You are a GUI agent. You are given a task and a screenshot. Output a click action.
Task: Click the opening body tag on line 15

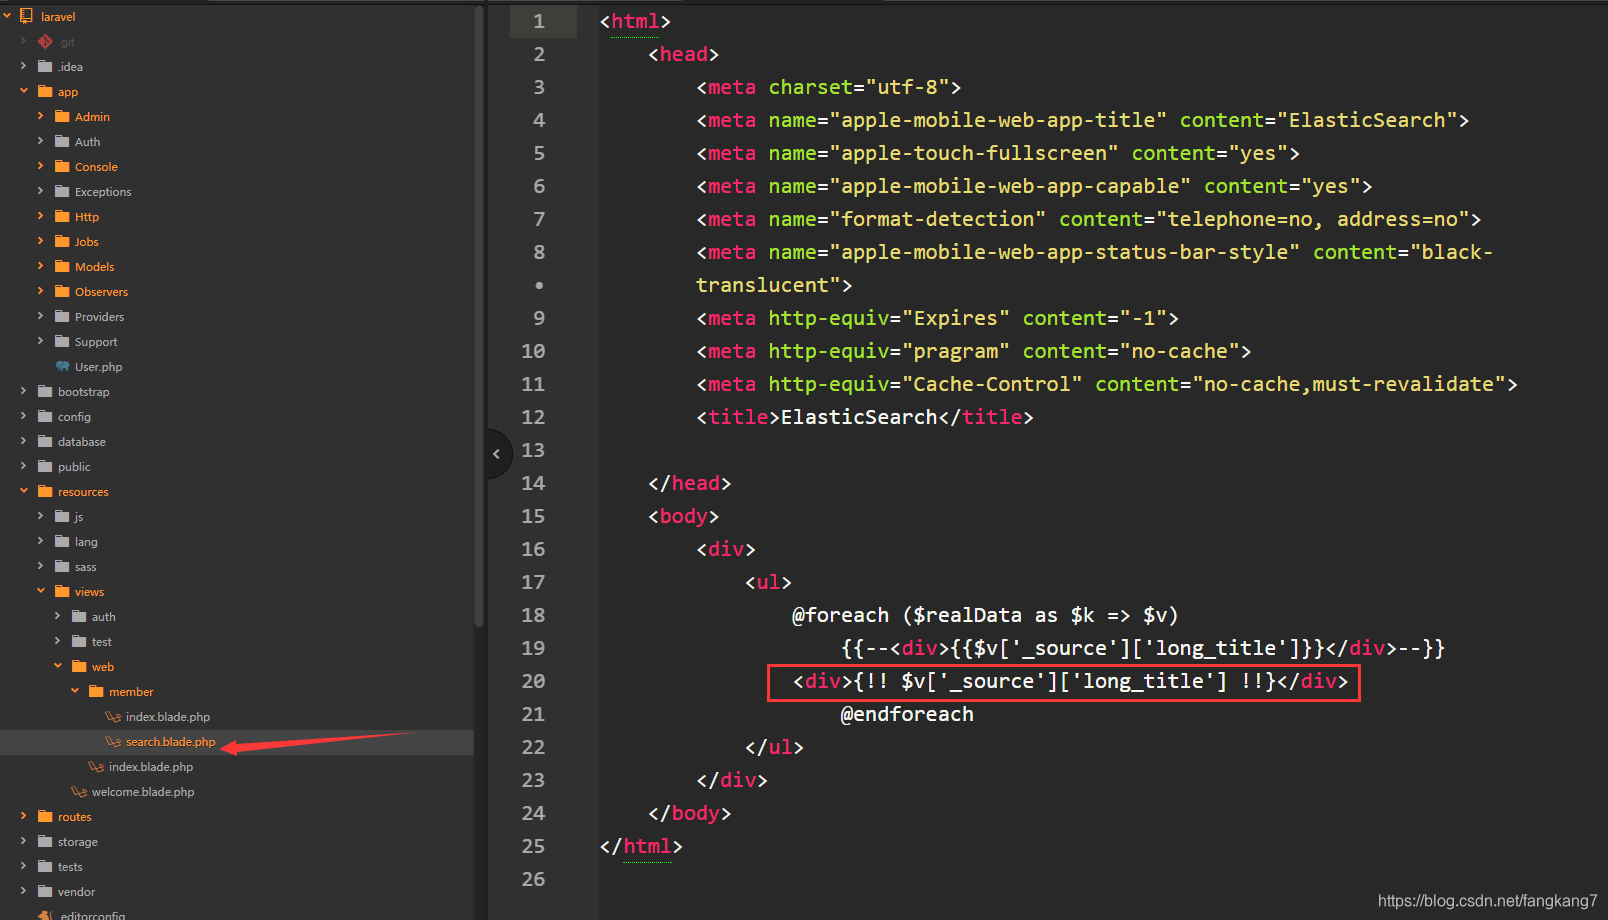click(684, 516)
